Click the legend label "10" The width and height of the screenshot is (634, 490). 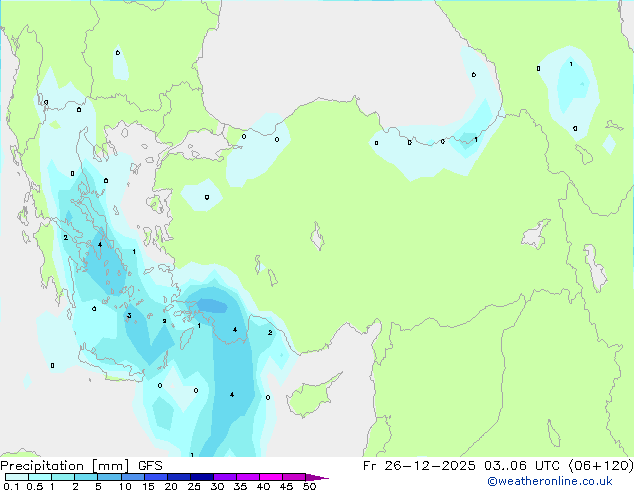(125, 486)
